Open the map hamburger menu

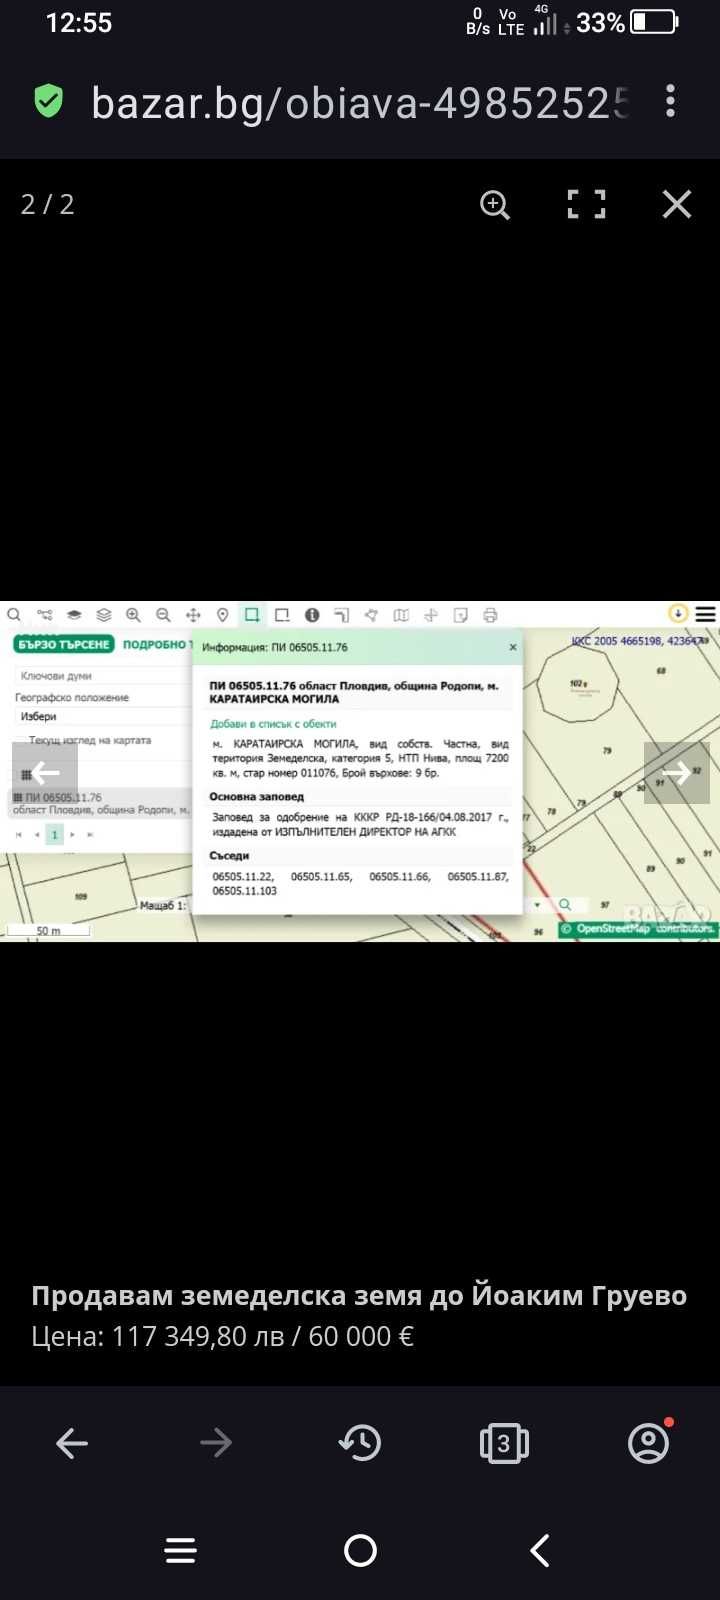[x=706, y=614]
